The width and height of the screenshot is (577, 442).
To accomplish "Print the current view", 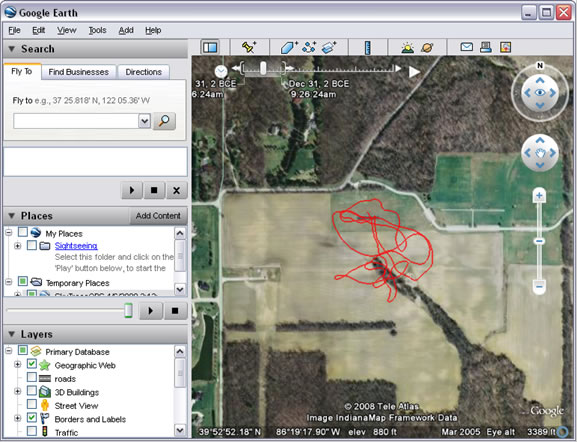I will pyautogui.click(x=486, y=47).
